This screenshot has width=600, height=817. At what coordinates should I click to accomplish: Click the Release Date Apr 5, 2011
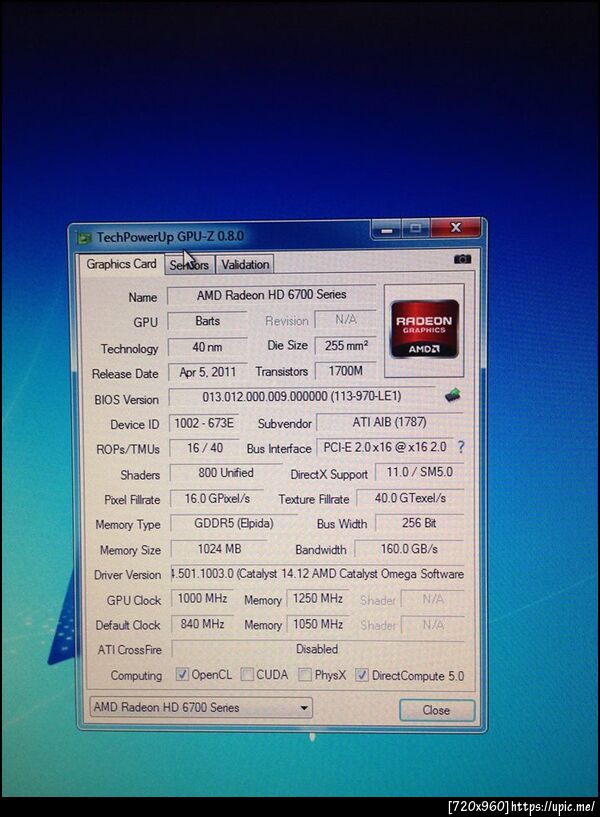[207, 372]
